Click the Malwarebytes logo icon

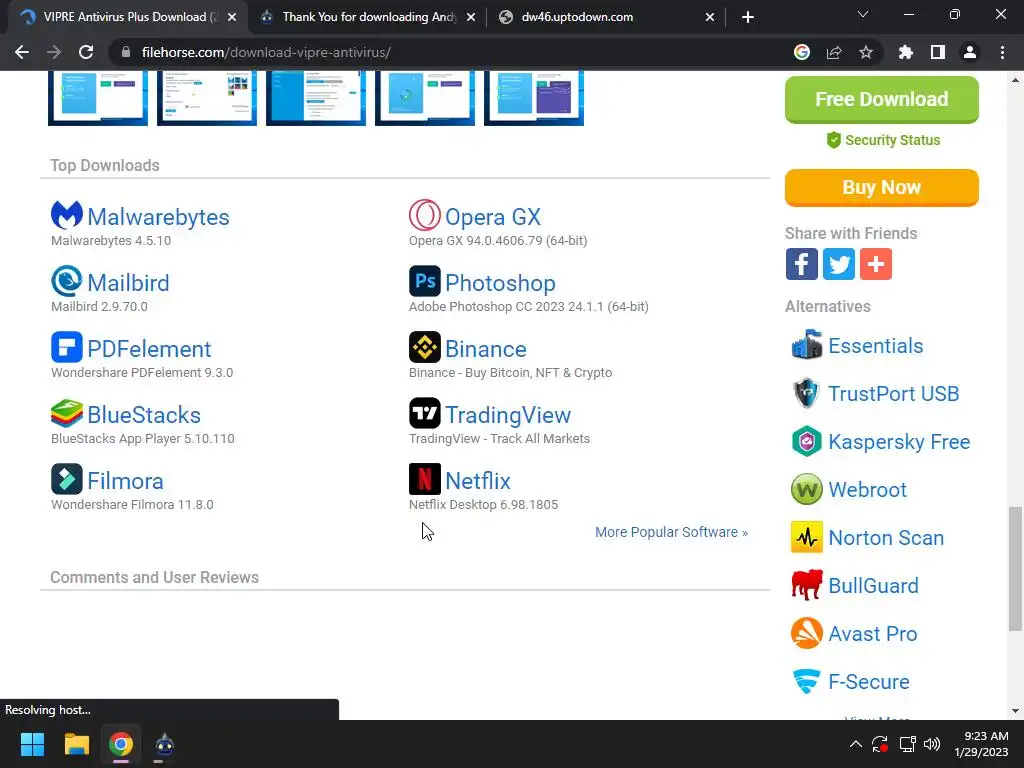point(67,216)
